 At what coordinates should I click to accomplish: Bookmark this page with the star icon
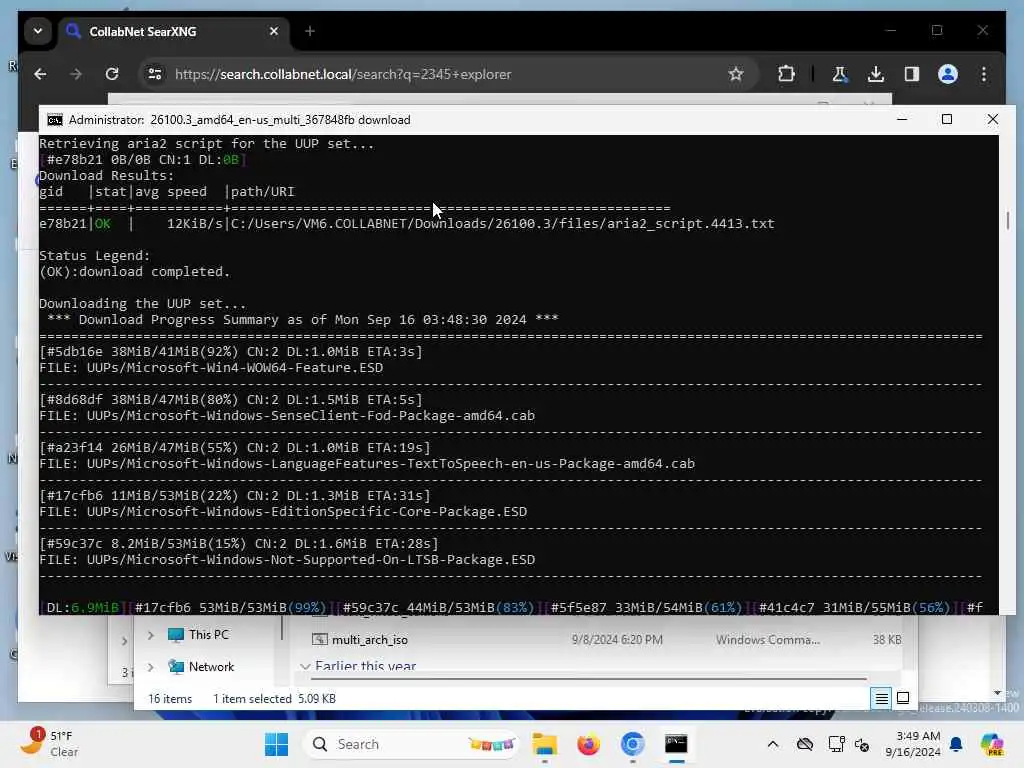click(x=736, y=74)
